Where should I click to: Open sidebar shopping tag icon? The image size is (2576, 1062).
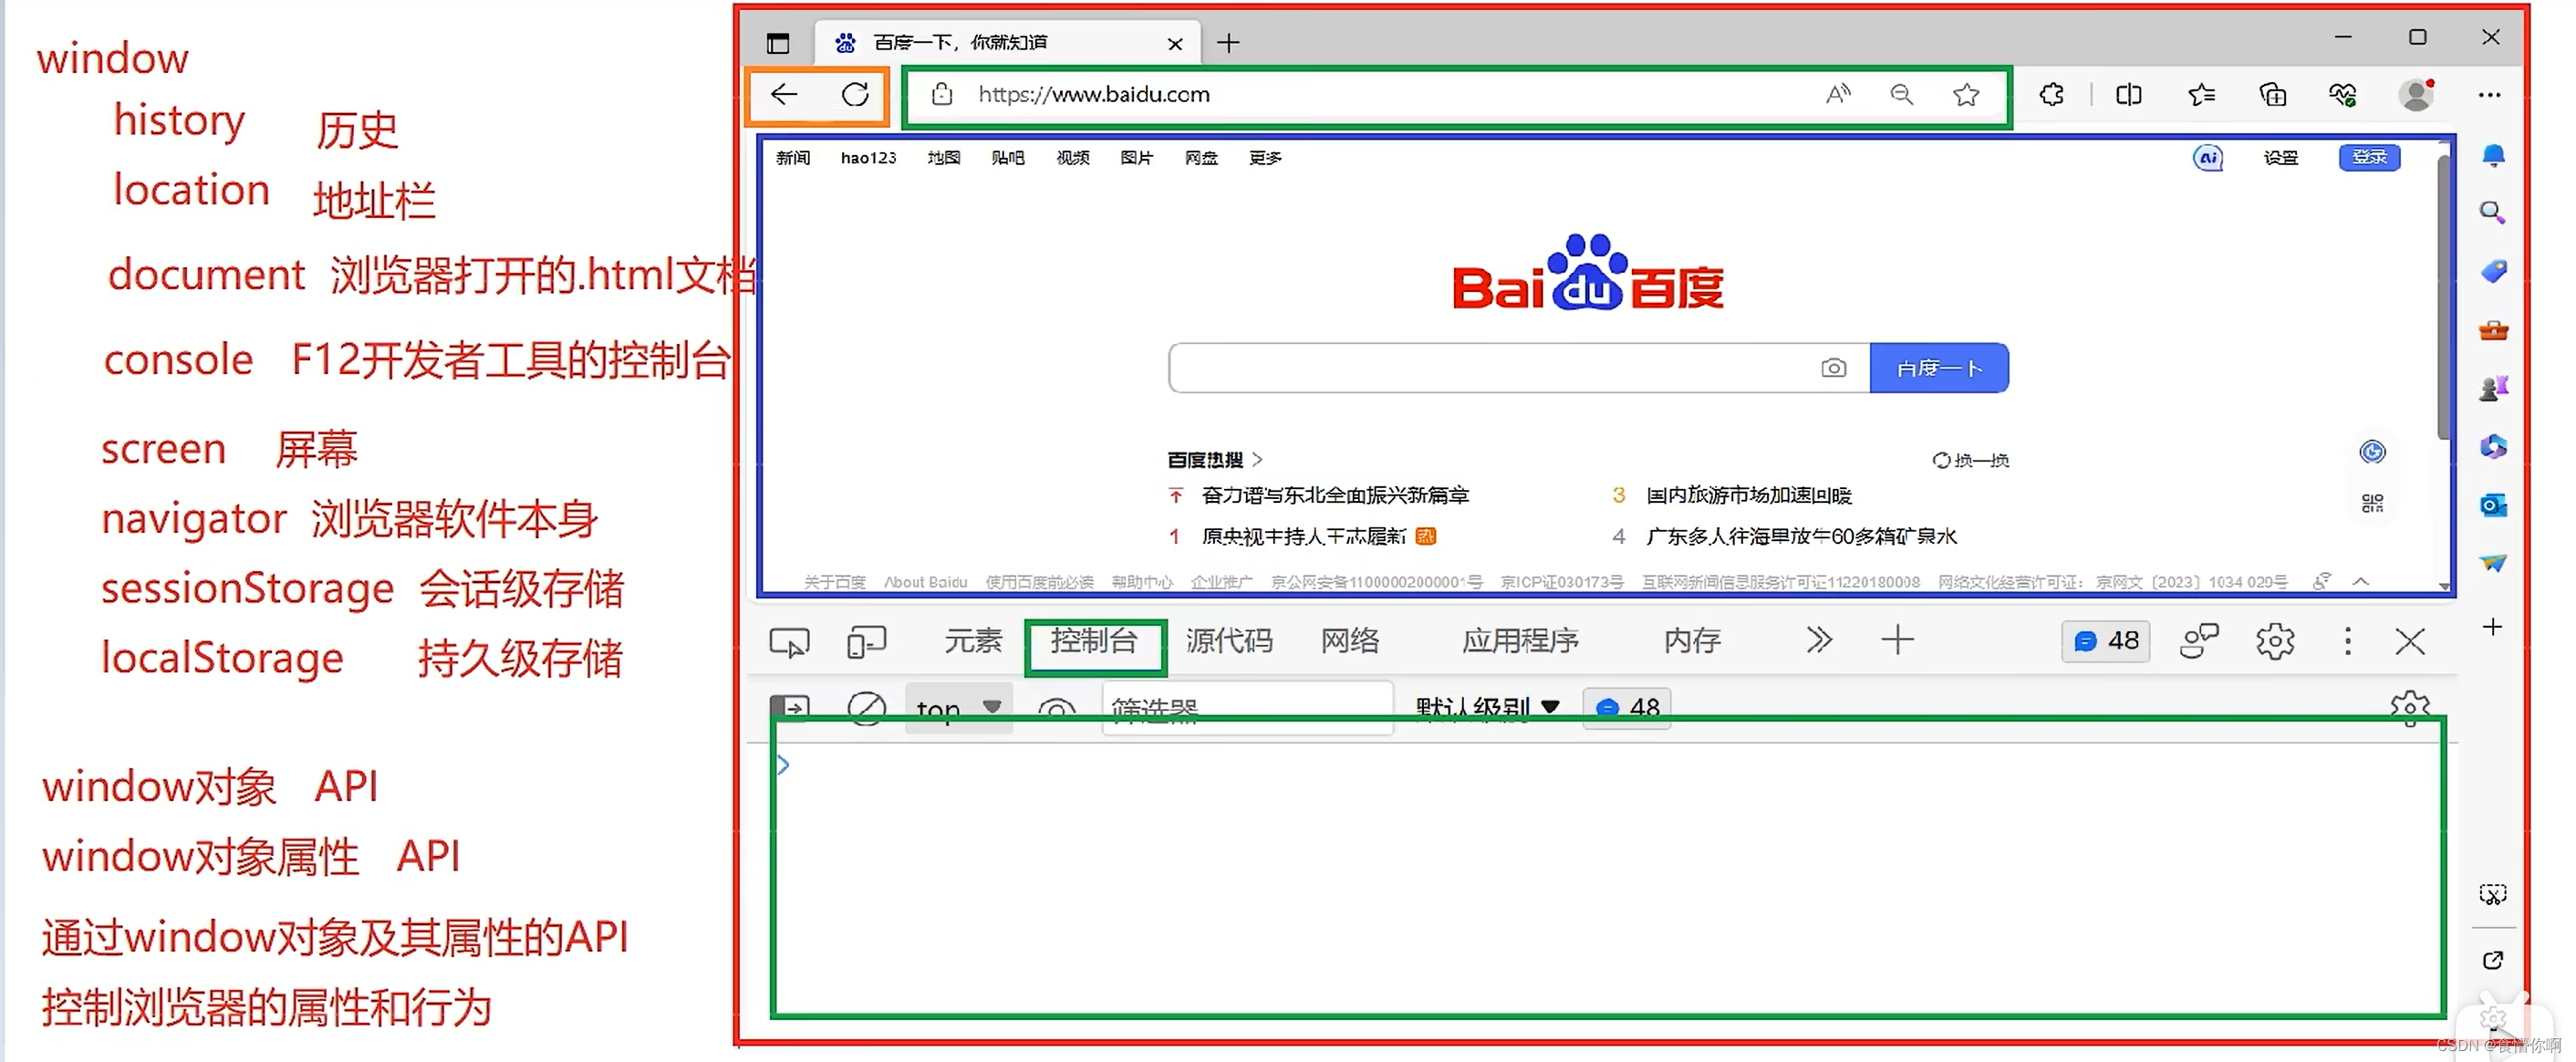2493,271
